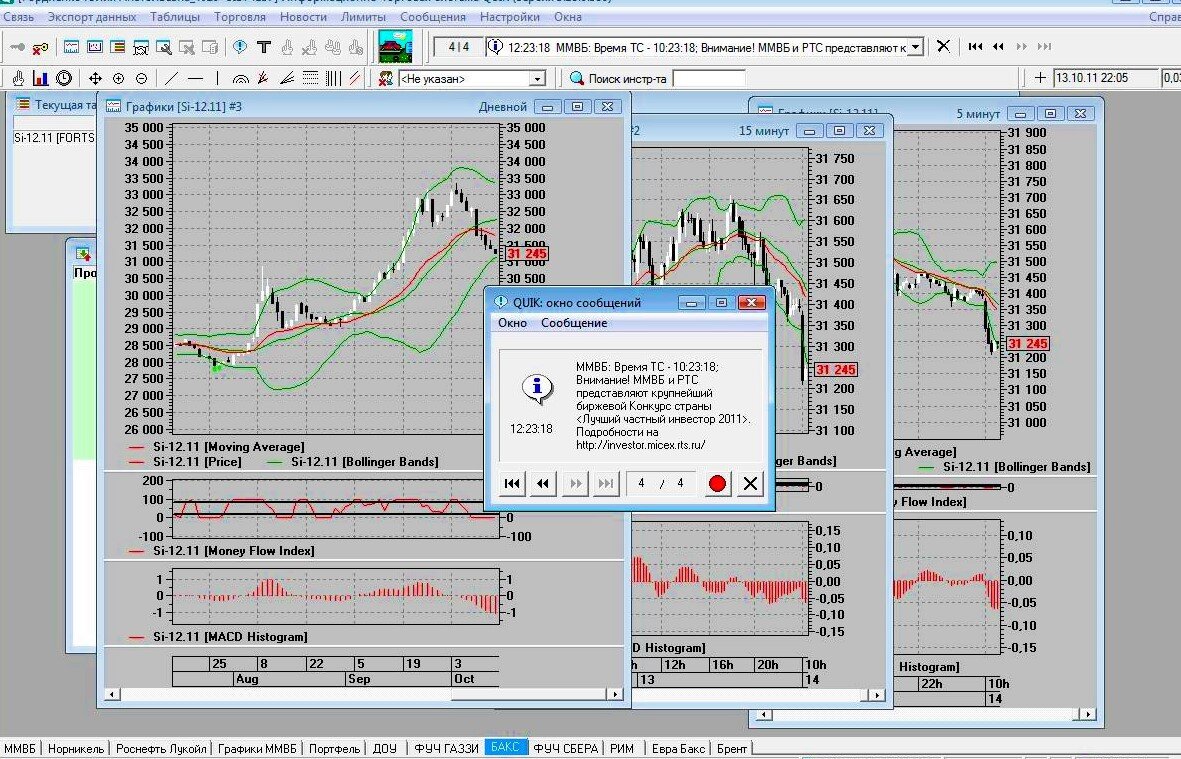1181x759 pixels.
Task: Click the client icon with red cross
Action: click(386, 78)
